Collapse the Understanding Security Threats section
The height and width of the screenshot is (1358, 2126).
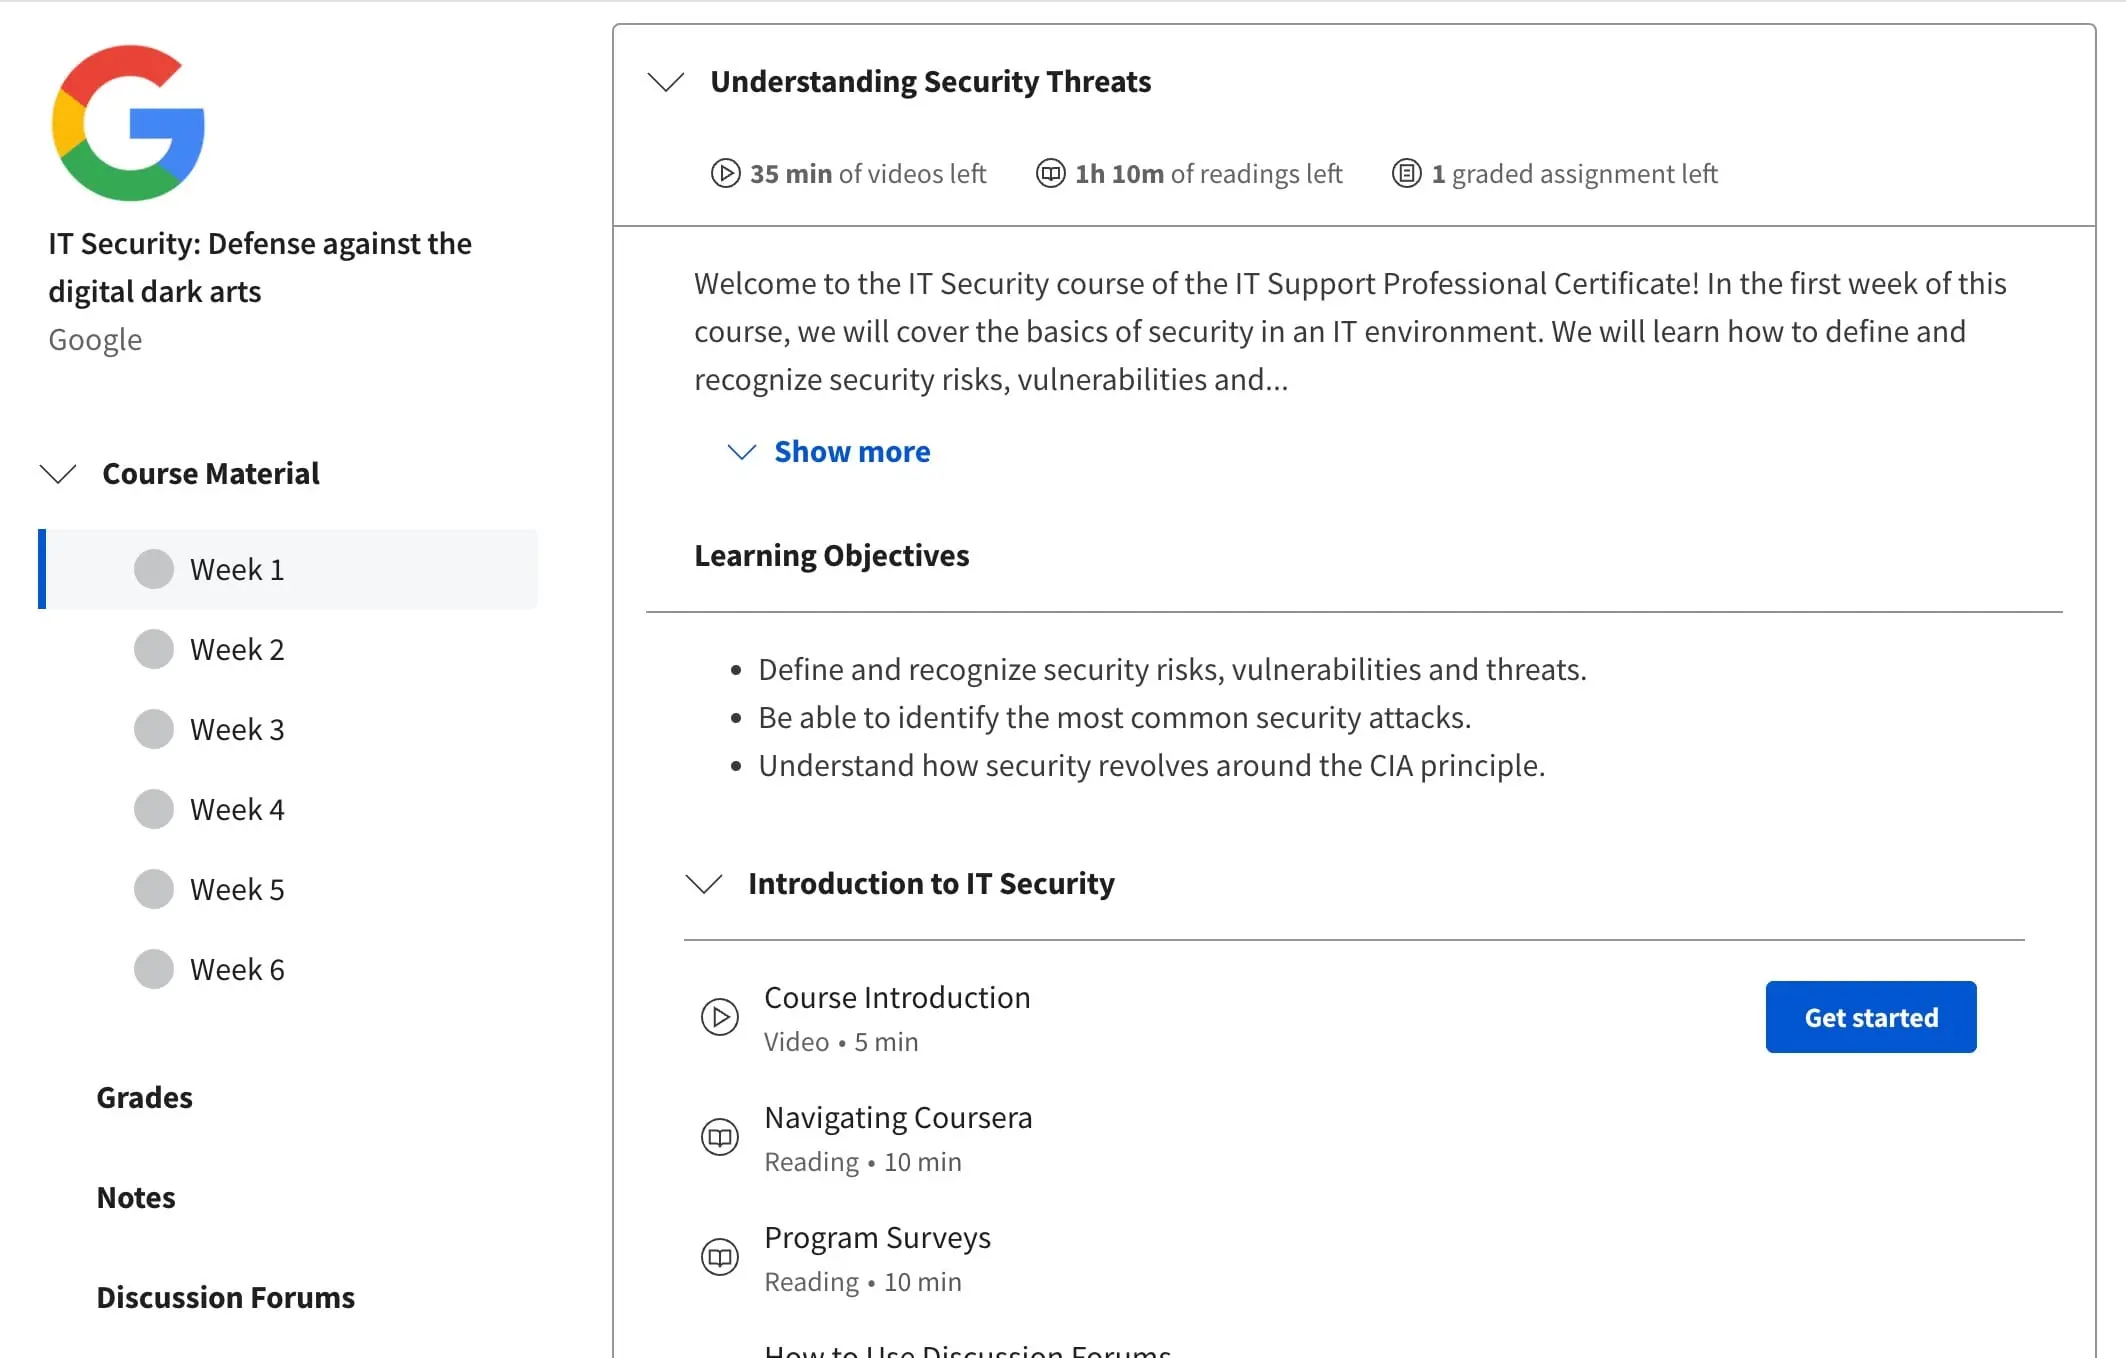tap(666, 81)
